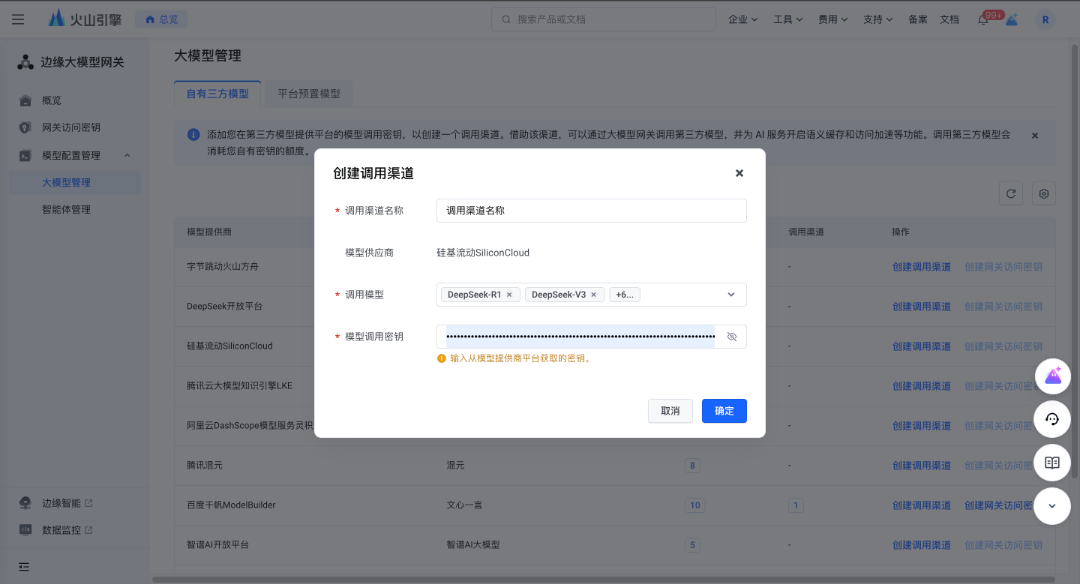This screenshot has width=1080, height=584.
Task: Click the horizontal scrollbar at bottom
Action: pyautogui.click(x=603, y=580)
